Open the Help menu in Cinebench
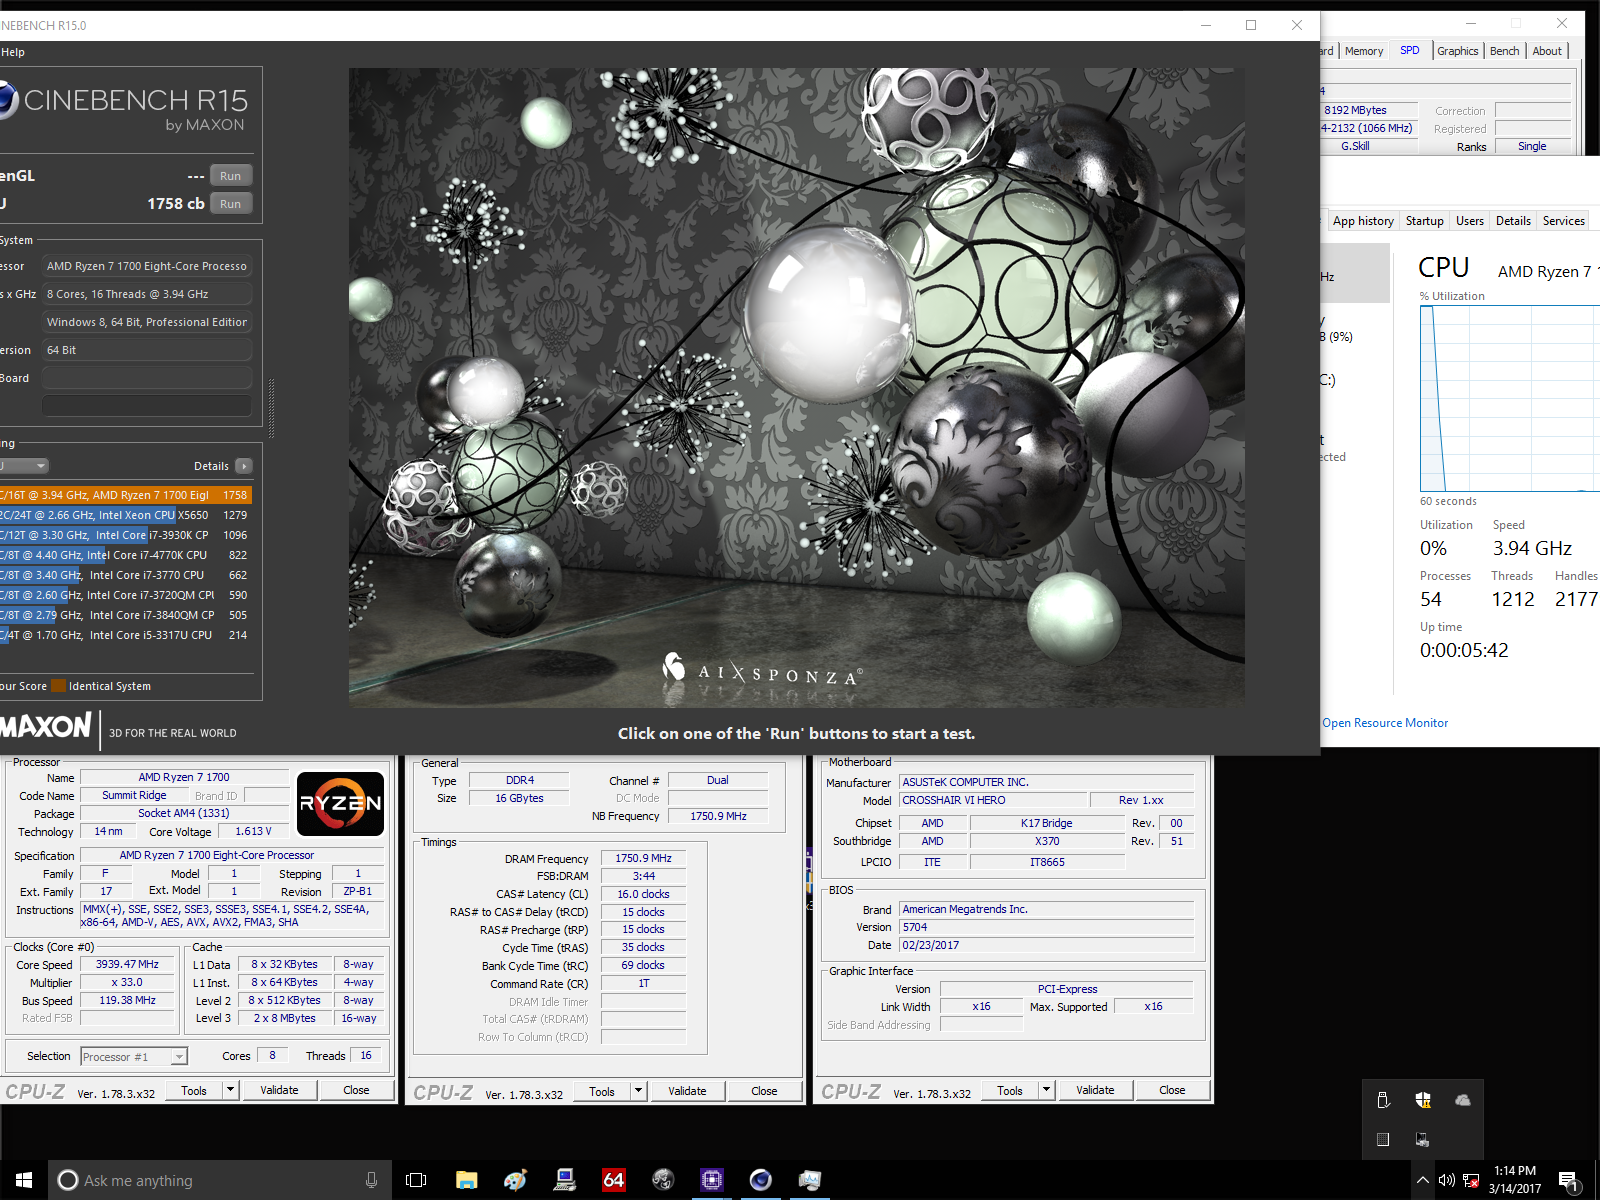The image size is (1600, 1200). pos(13,52)
